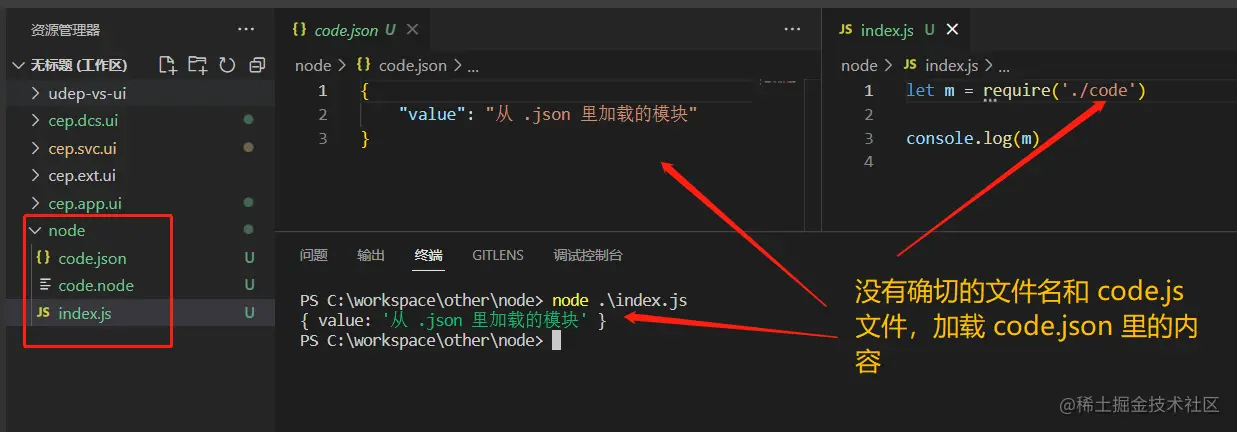Create a new file in workspace

pyautogui.click(x=168, y=65)
